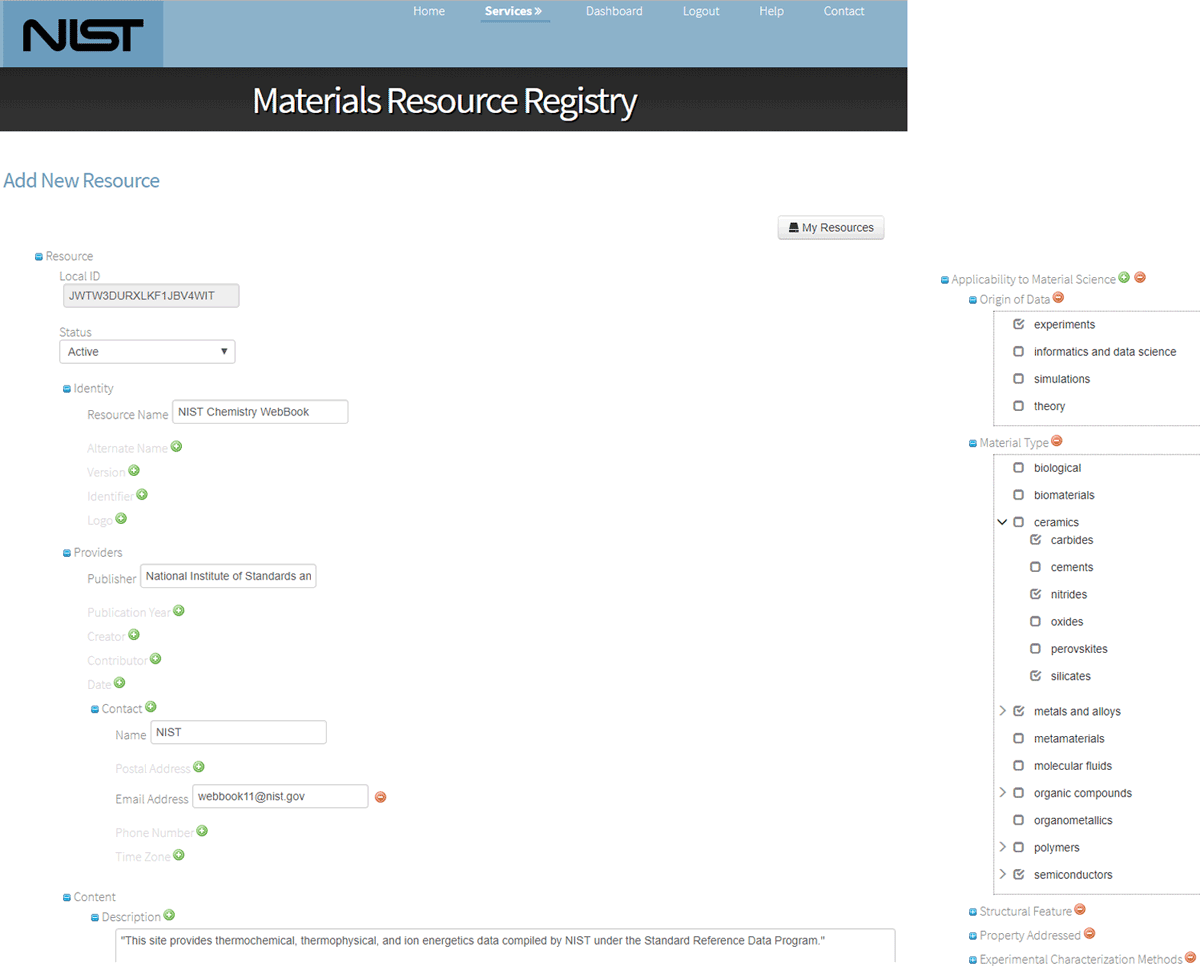The image size is (1200, 966).
Task: Add a Phone Number field
Action: [x=202, y=831]
